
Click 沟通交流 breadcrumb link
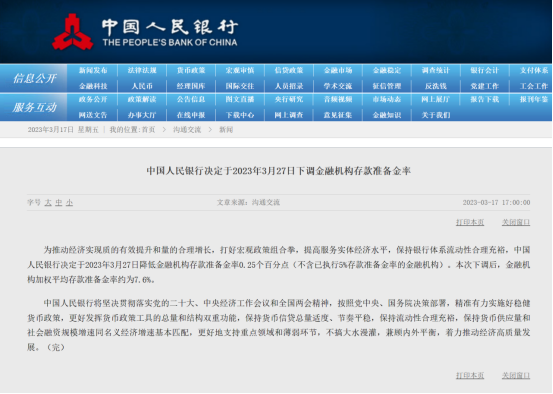(187, 130)
